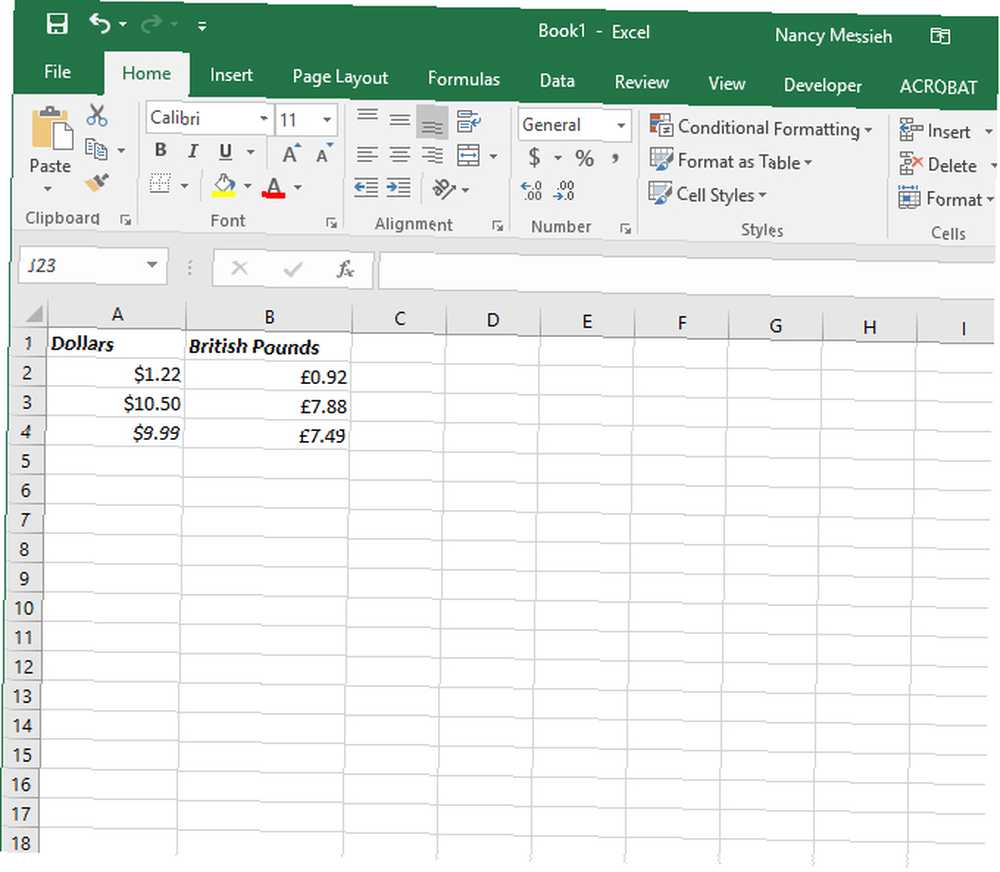Open Customize Quick Access Toolbar arrow
This screenshot has height=872, width=1000.
202,26
